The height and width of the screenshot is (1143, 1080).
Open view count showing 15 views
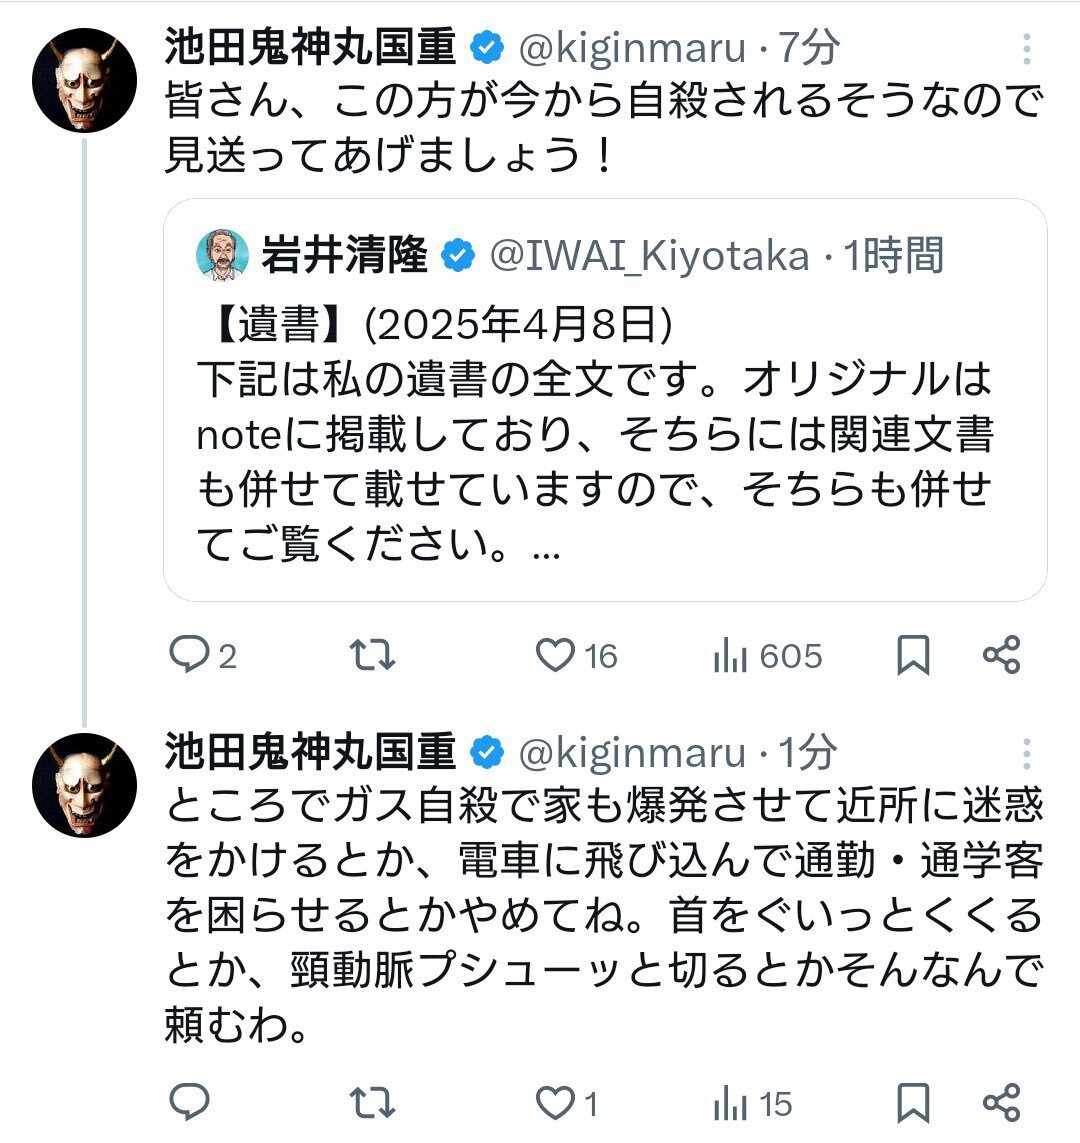click(732, 1103)
